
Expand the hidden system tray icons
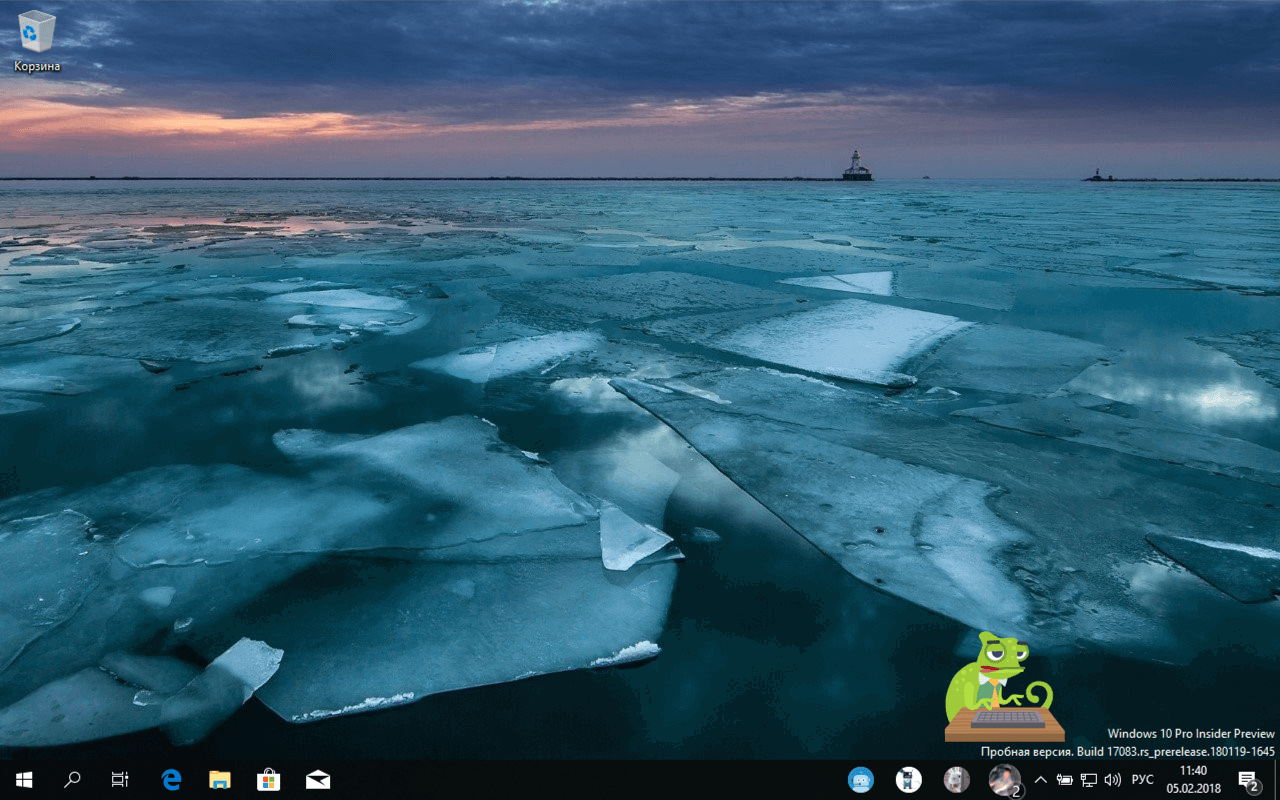tap(1040, 779)
